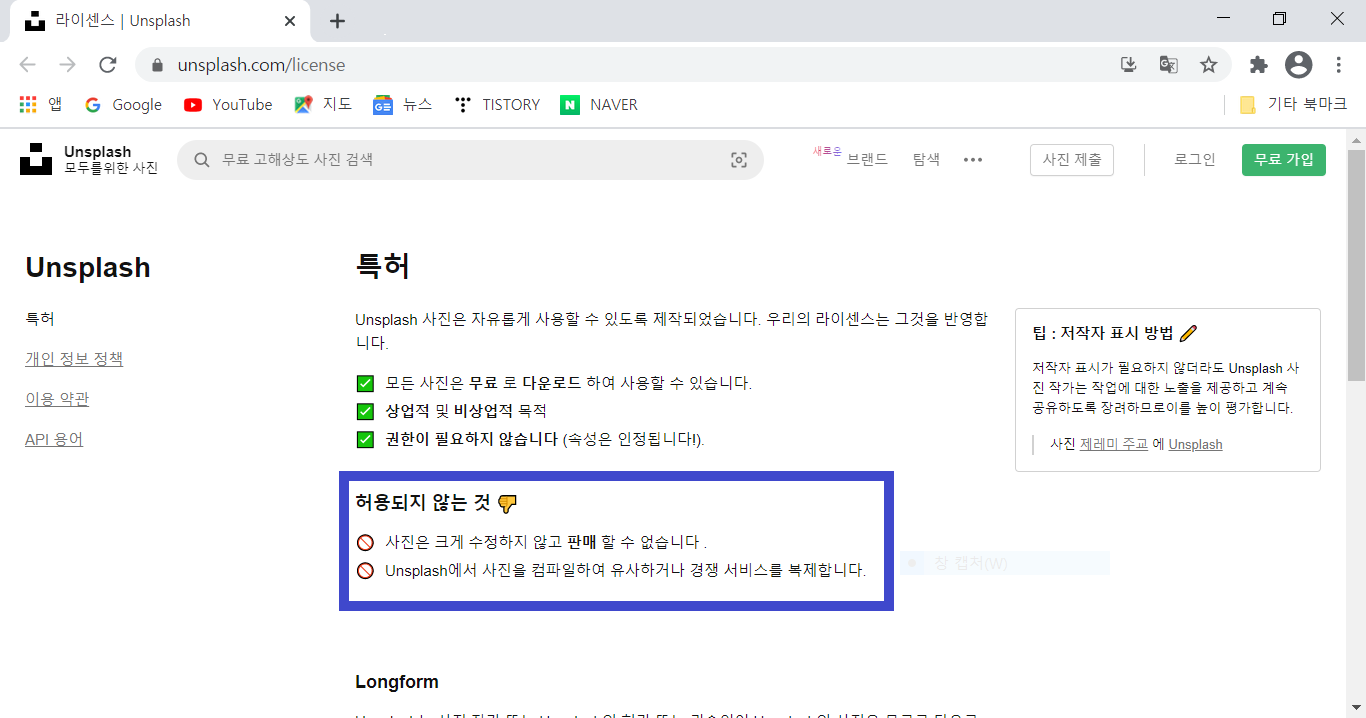Image resolution: width=1366 pixels, height=718 pixels.
Task: Open the TISTORY bookmark
Action: (496, 104)
